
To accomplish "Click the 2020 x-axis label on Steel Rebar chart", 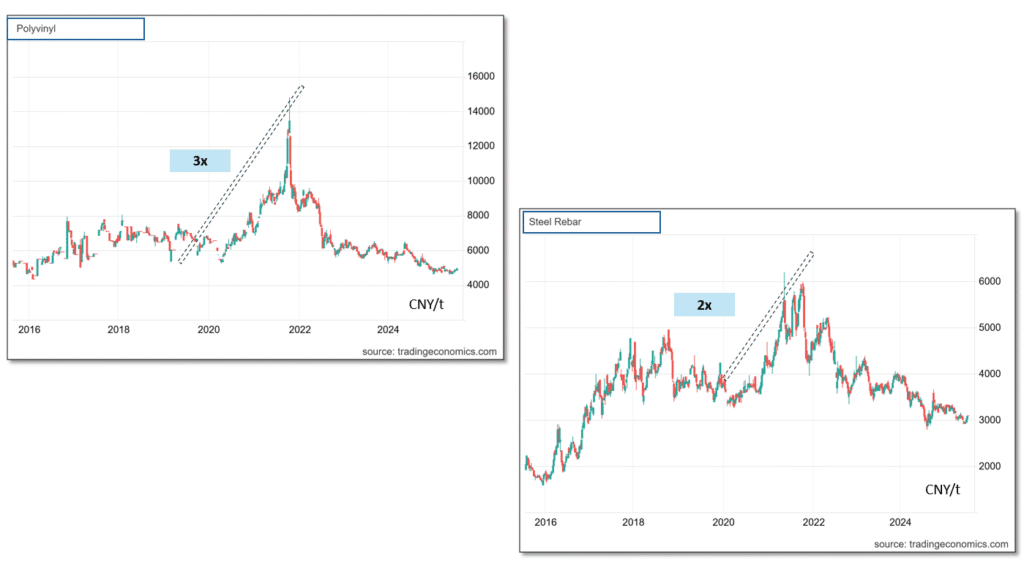I will (723, 522).
